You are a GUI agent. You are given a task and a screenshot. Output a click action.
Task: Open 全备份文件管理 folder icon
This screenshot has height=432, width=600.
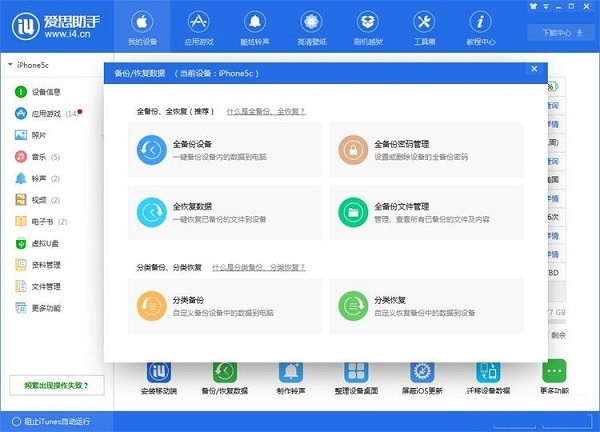click(x=353, y=210)
